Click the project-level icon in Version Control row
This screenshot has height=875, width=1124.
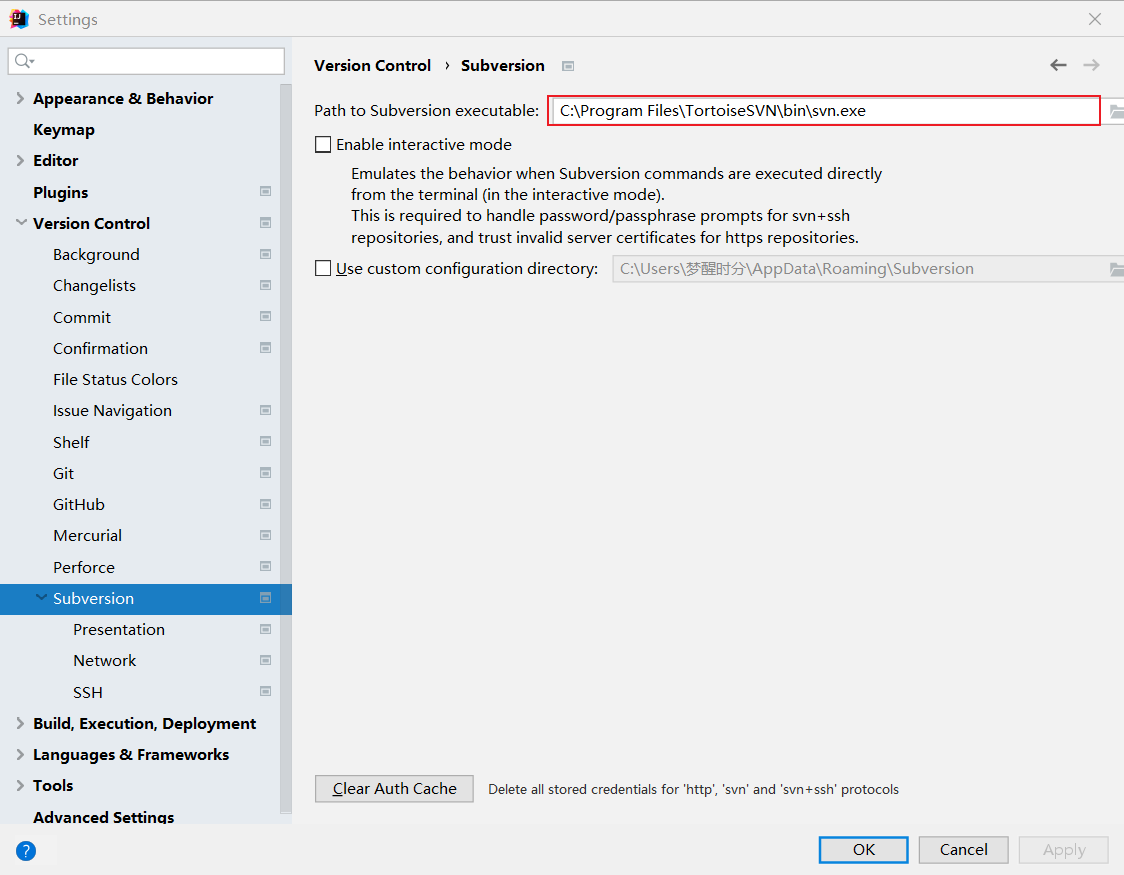pyautogui.click(x=265, y=223)
